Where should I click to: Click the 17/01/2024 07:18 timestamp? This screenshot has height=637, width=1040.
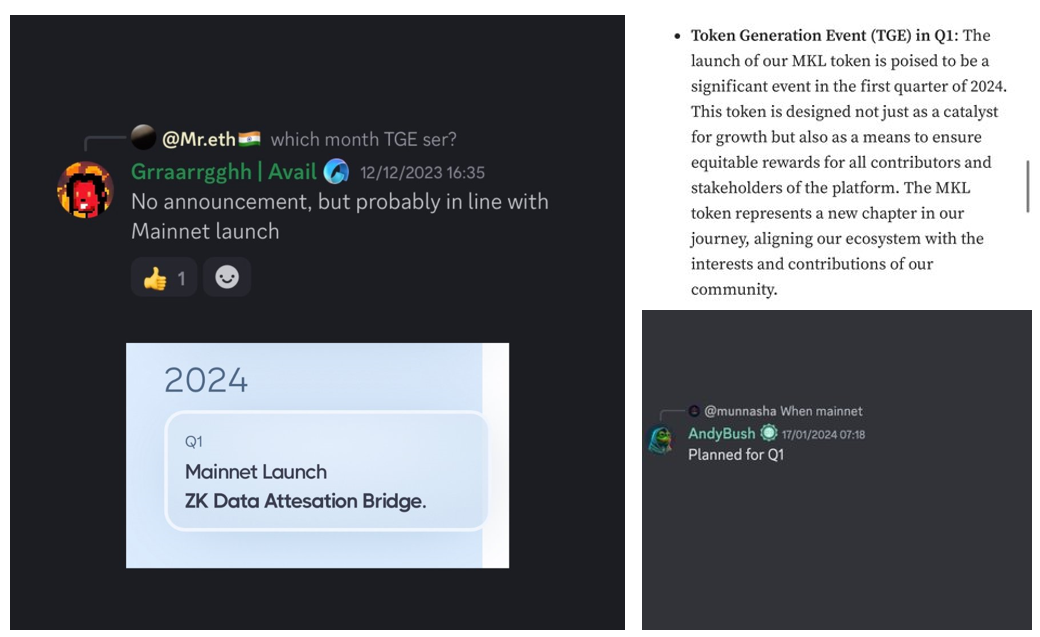[x=823, y=435]
